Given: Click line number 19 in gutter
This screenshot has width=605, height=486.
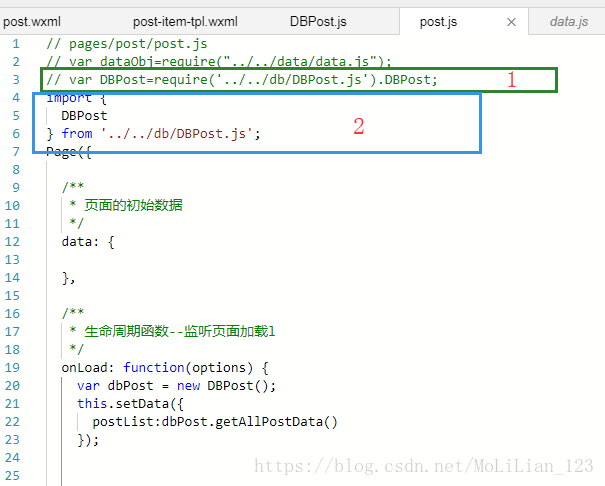Looking at the screenshot, I should [12, 368].
